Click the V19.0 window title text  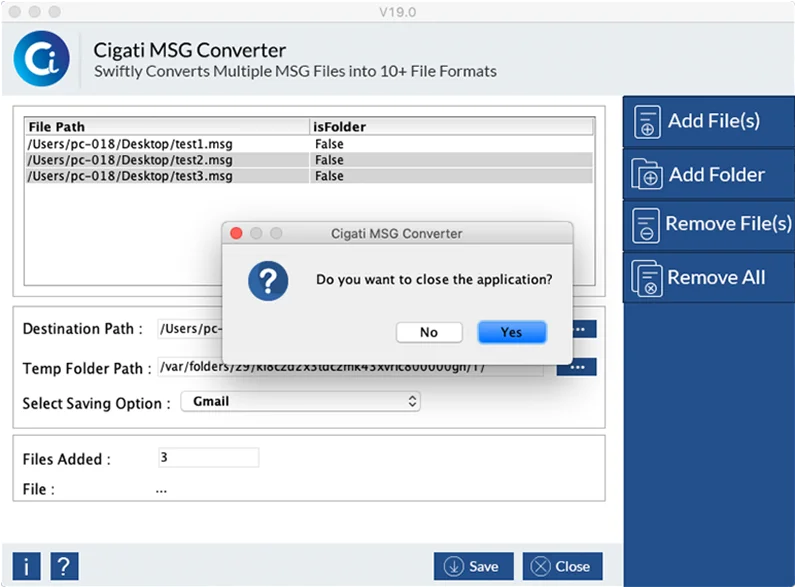coord(397,12)
